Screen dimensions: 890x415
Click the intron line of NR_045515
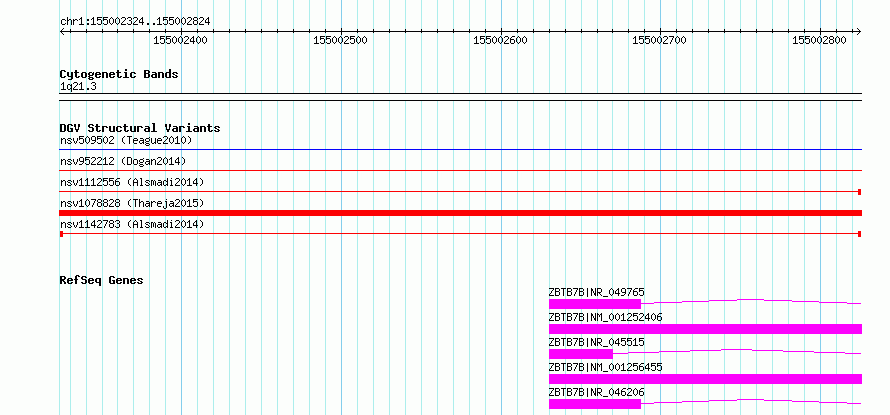tap(737, 351)
